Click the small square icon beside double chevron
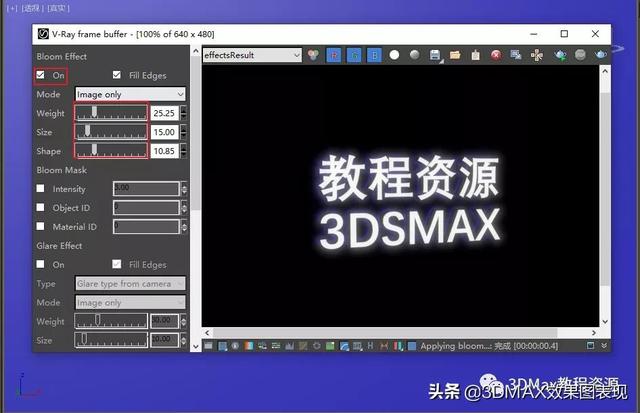The width and height of the screenshot is (640, 413). [x=590, y=346]
